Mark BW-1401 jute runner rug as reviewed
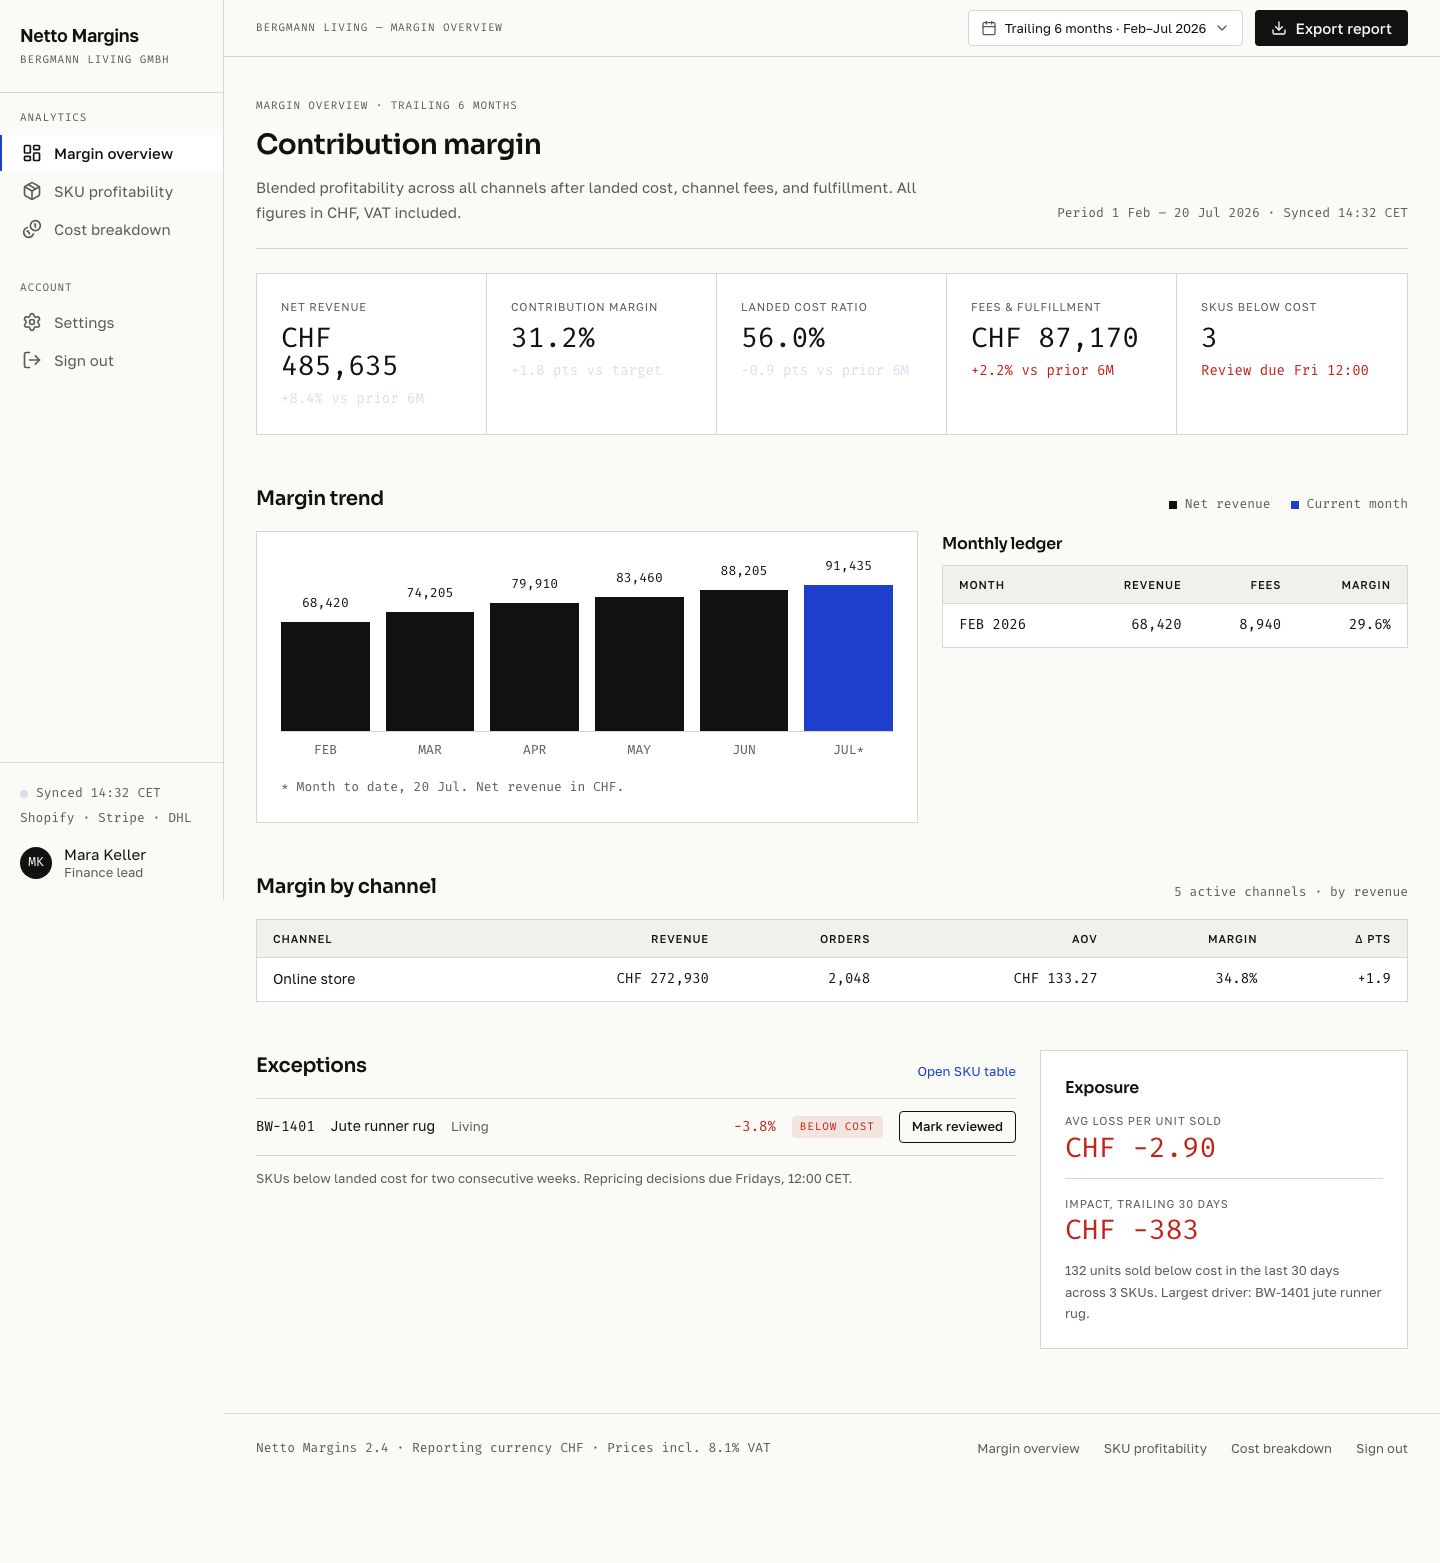 point(957,1126)
